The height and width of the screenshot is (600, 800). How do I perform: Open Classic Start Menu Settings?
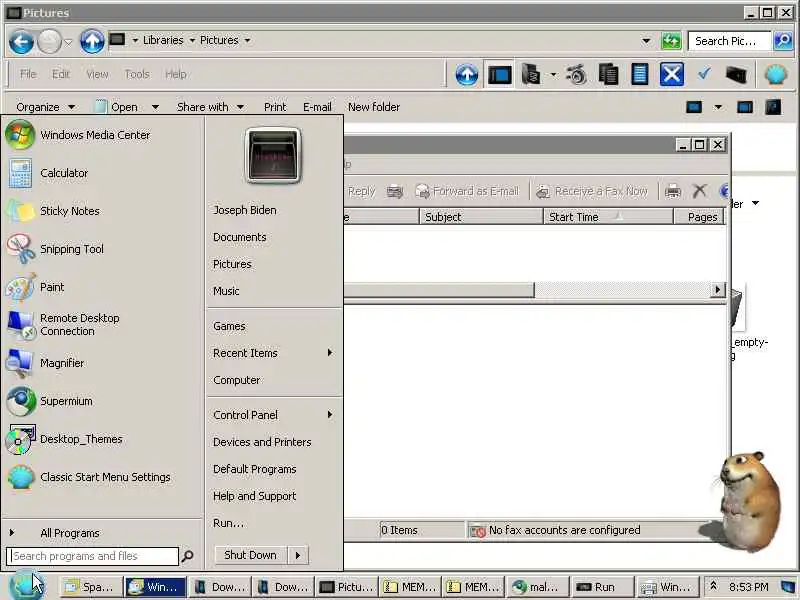102,477
